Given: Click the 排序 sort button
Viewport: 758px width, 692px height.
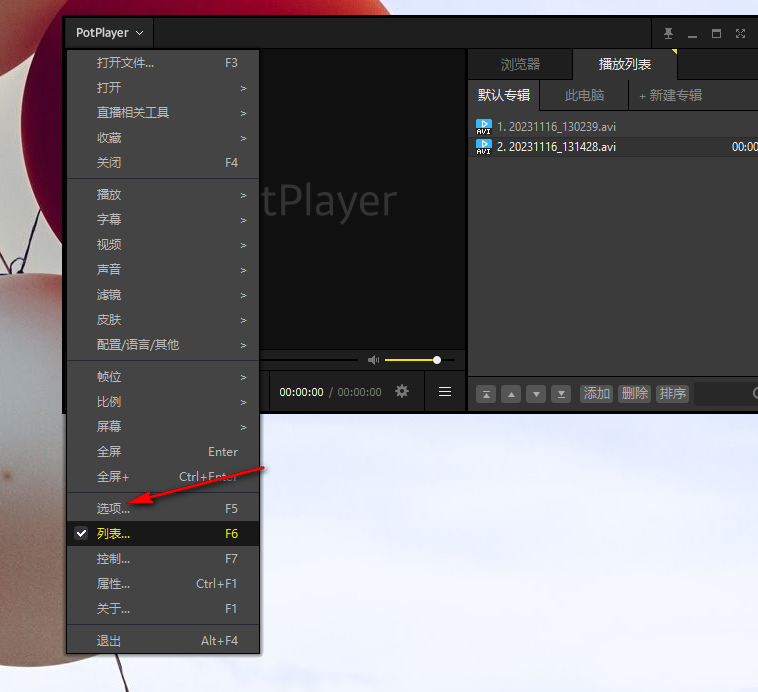Looking at the screenshot, I should [672, 394].
